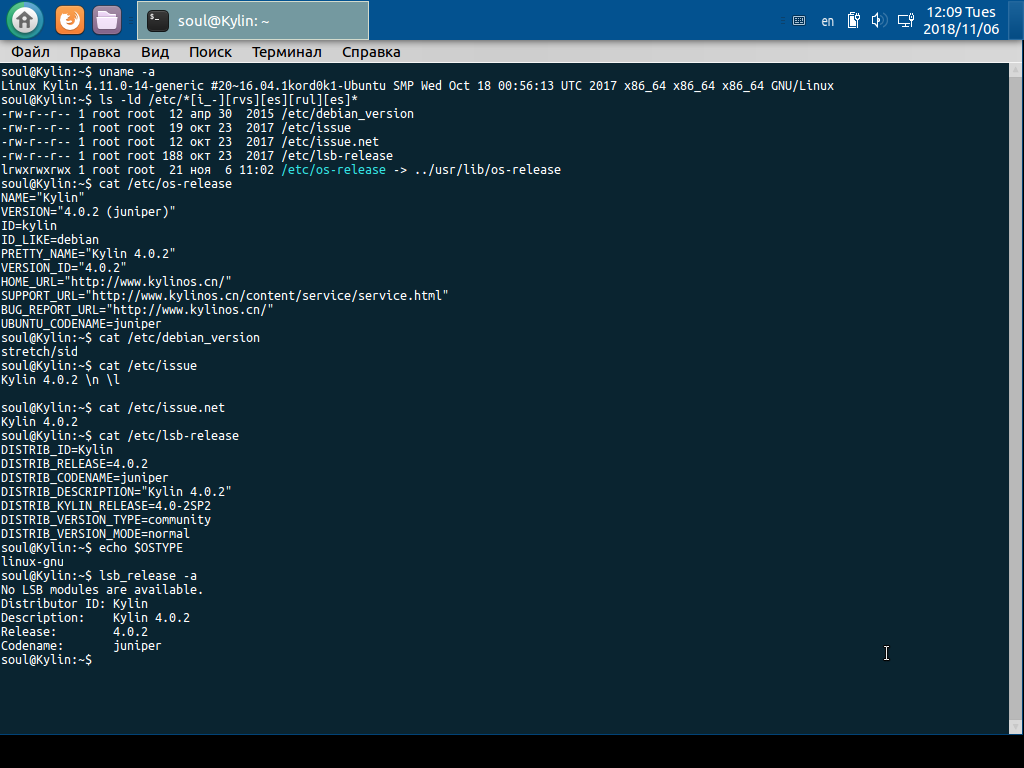The height and width of the screenshot is (768, 1024).
Task: Open the Вид menu
Action: pos(155,52)
